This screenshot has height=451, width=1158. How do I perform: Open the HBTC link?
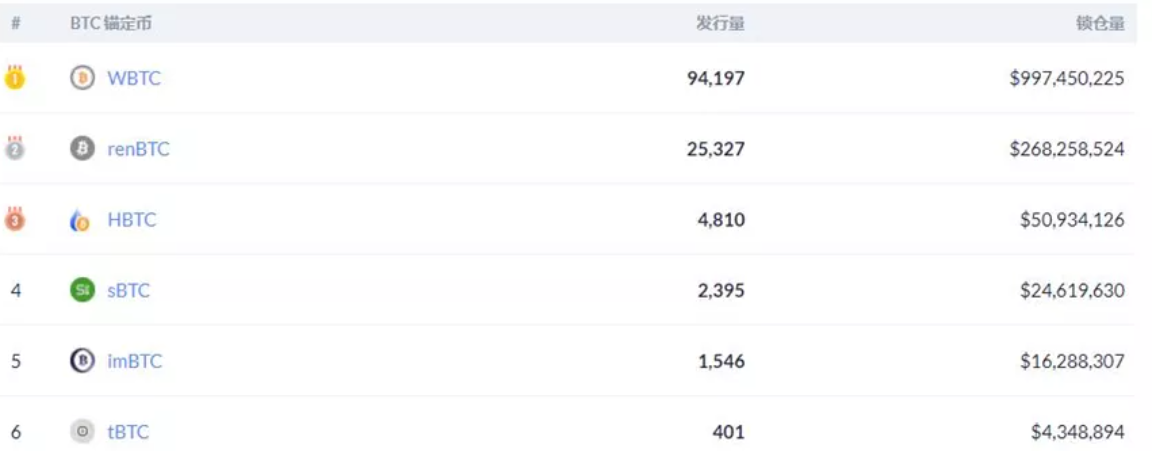[132, 220]
